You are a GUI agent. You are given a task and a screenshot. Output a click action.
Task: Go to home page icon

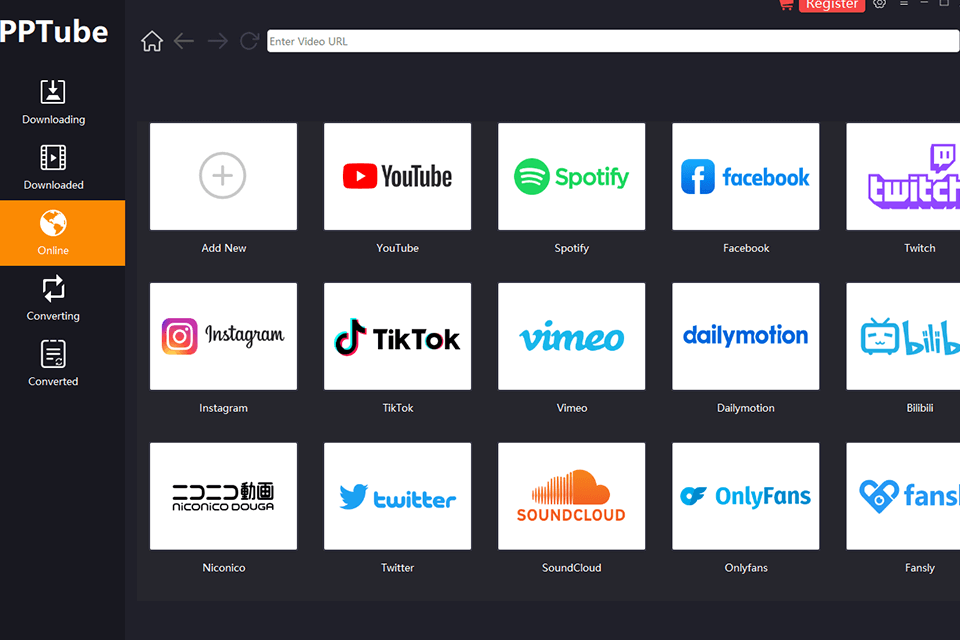(x=152, y=42)
